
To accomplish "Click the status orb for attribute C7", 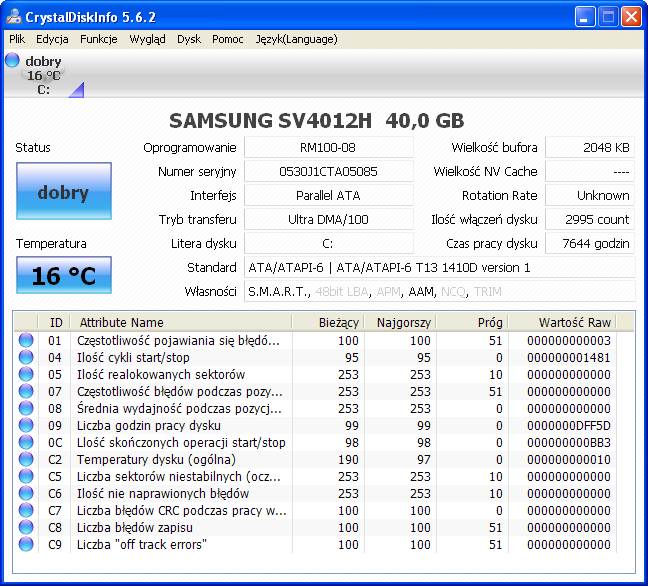I will pyautogui.click(x=26, y=510).
